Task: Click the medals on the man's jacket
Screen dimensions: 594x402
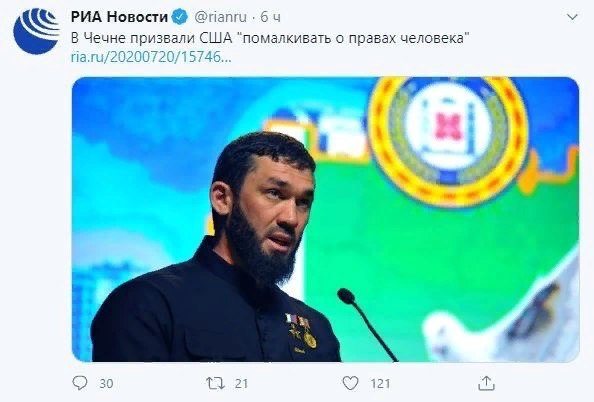Action: (x=302, y=331)
